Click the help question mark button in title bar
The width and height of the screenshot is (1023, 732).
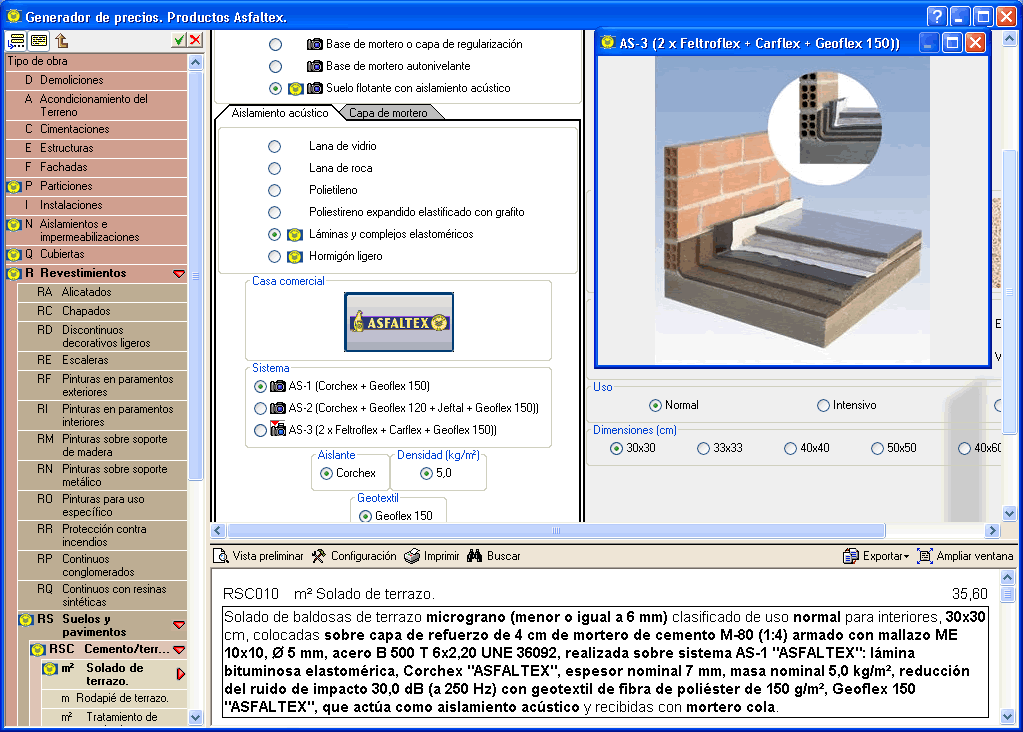click(x=937, y=16)
